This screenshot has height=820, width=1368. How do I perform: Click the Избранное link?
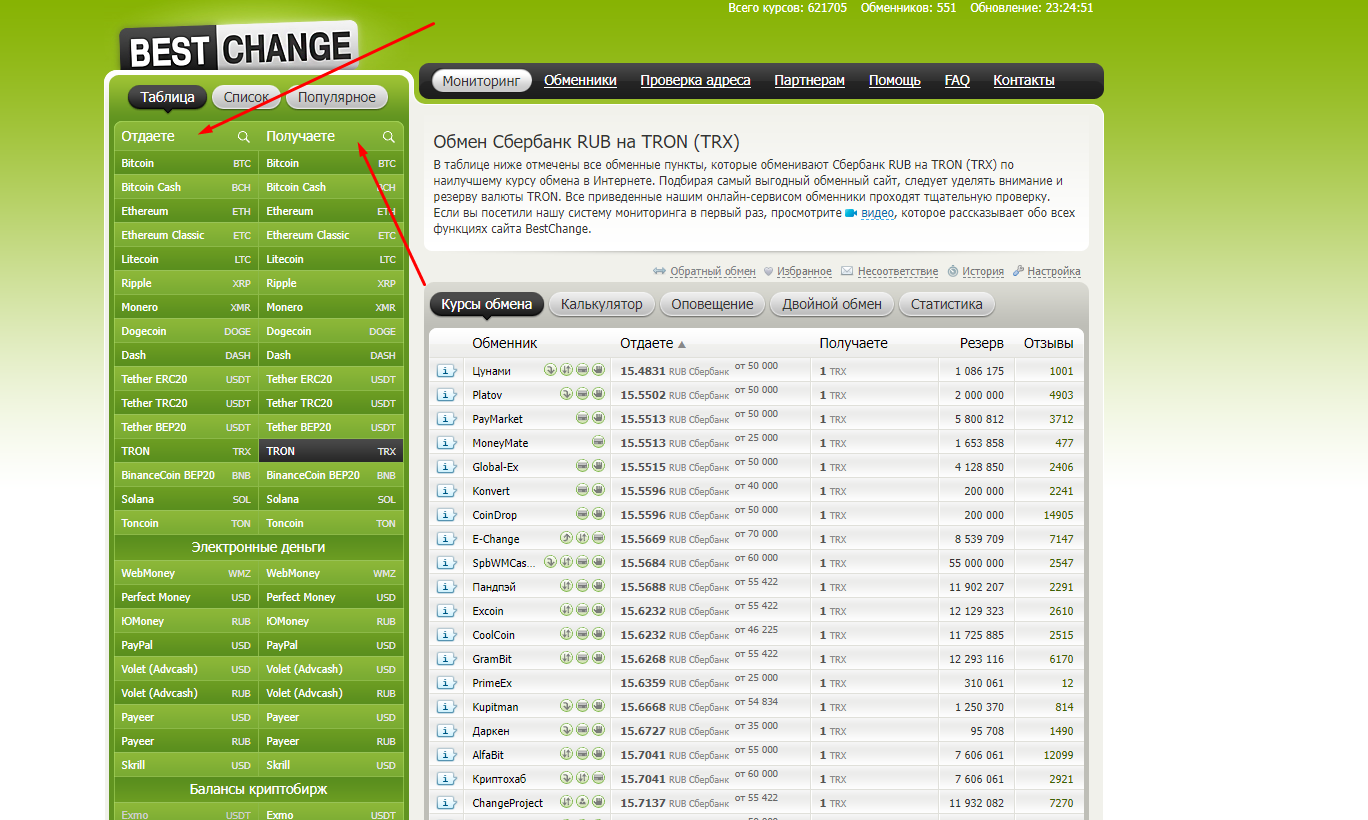(804, 271)
